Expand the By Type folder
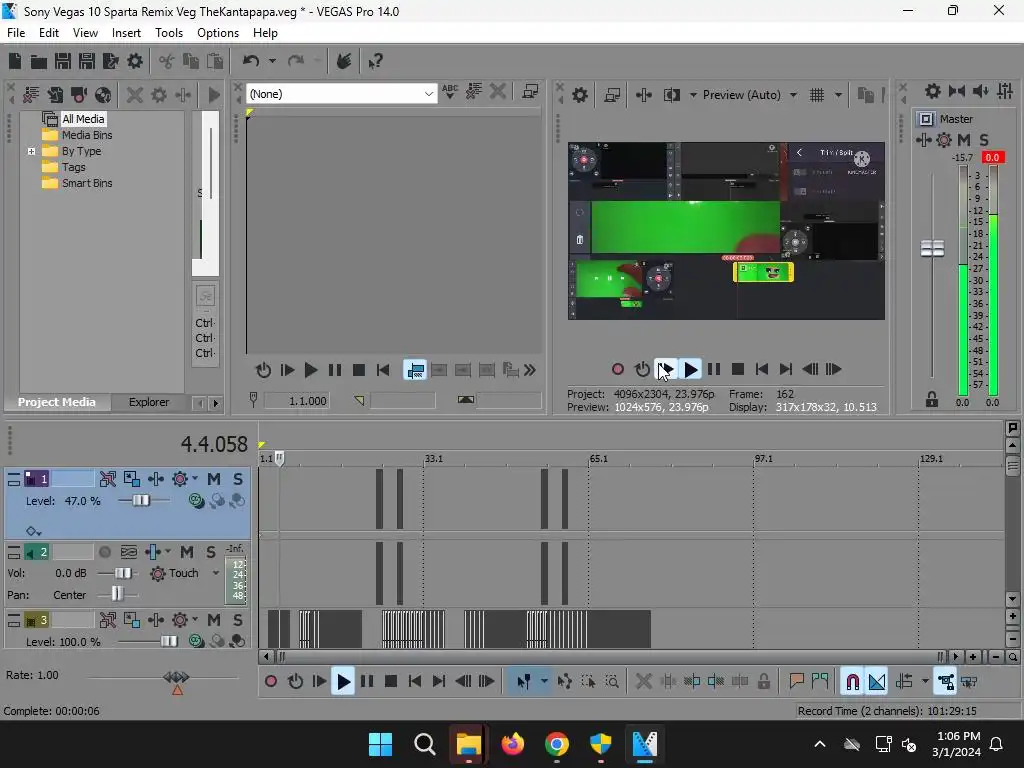1024x768 pixels. 31,152
